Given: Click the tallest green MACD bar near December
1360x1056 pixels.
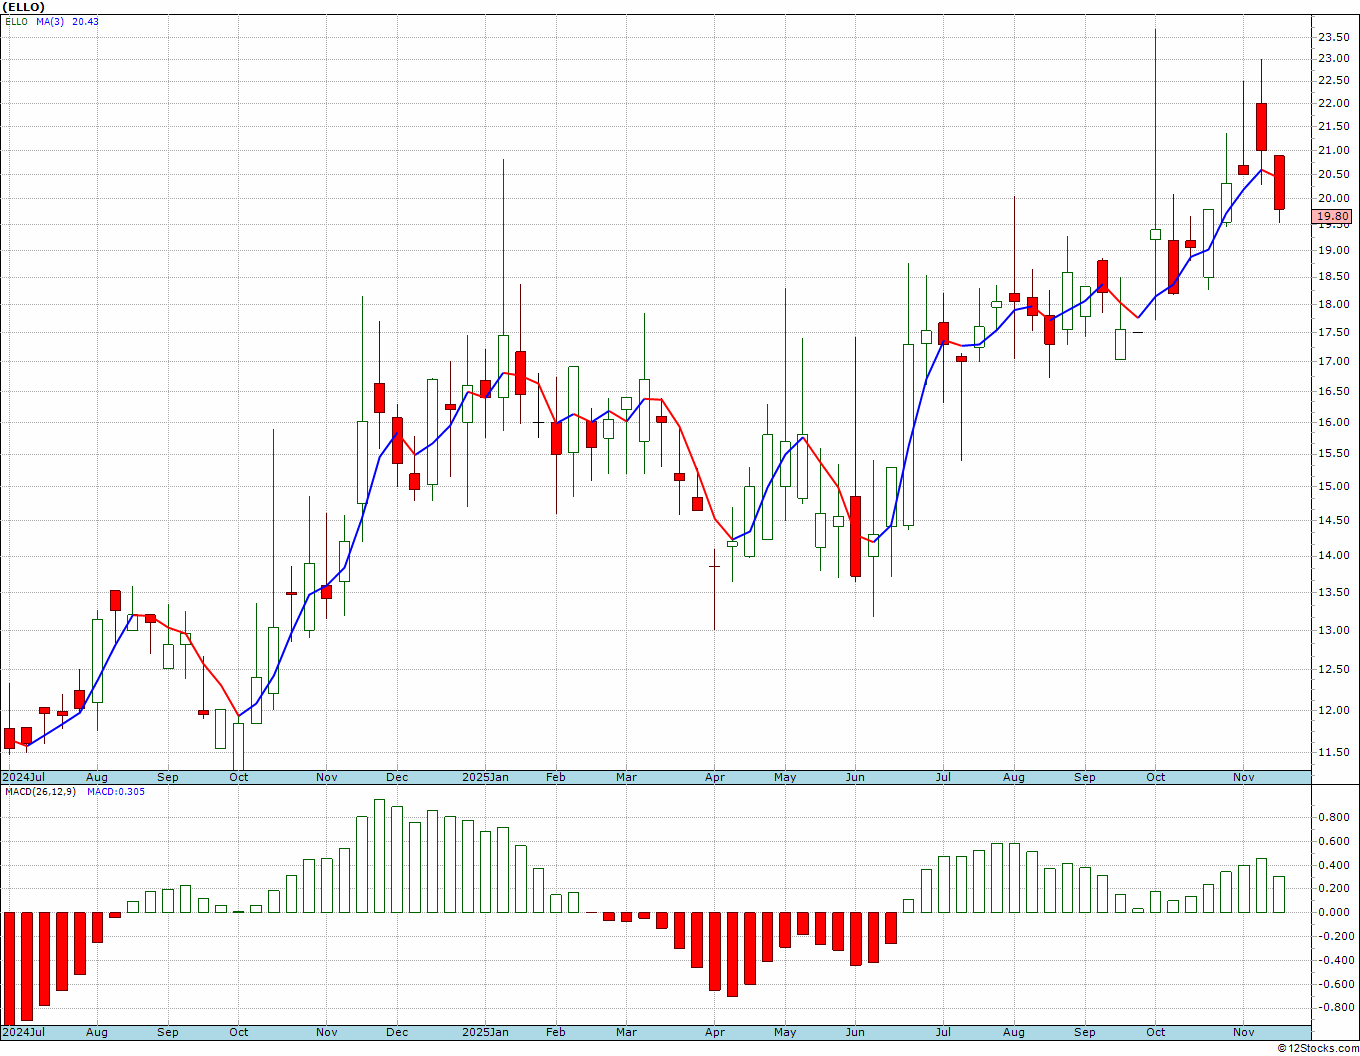Looking at the screenshot, I should [379, 855].
